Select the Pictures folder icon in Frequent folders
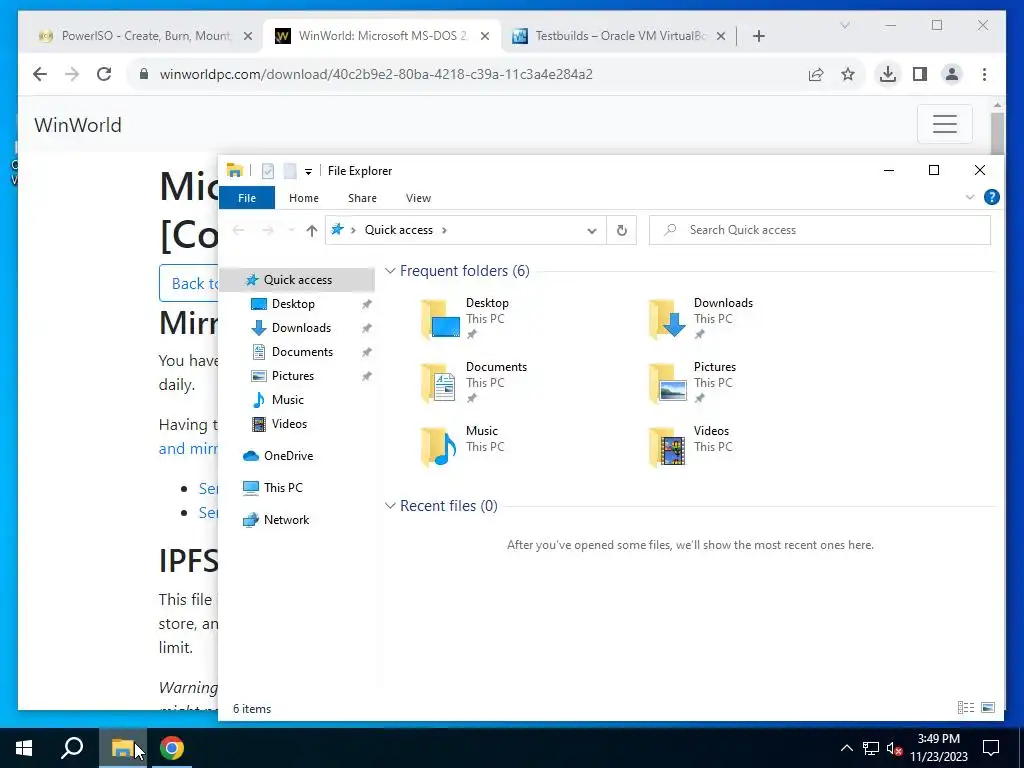1024x768 pixels. [667, 383]
